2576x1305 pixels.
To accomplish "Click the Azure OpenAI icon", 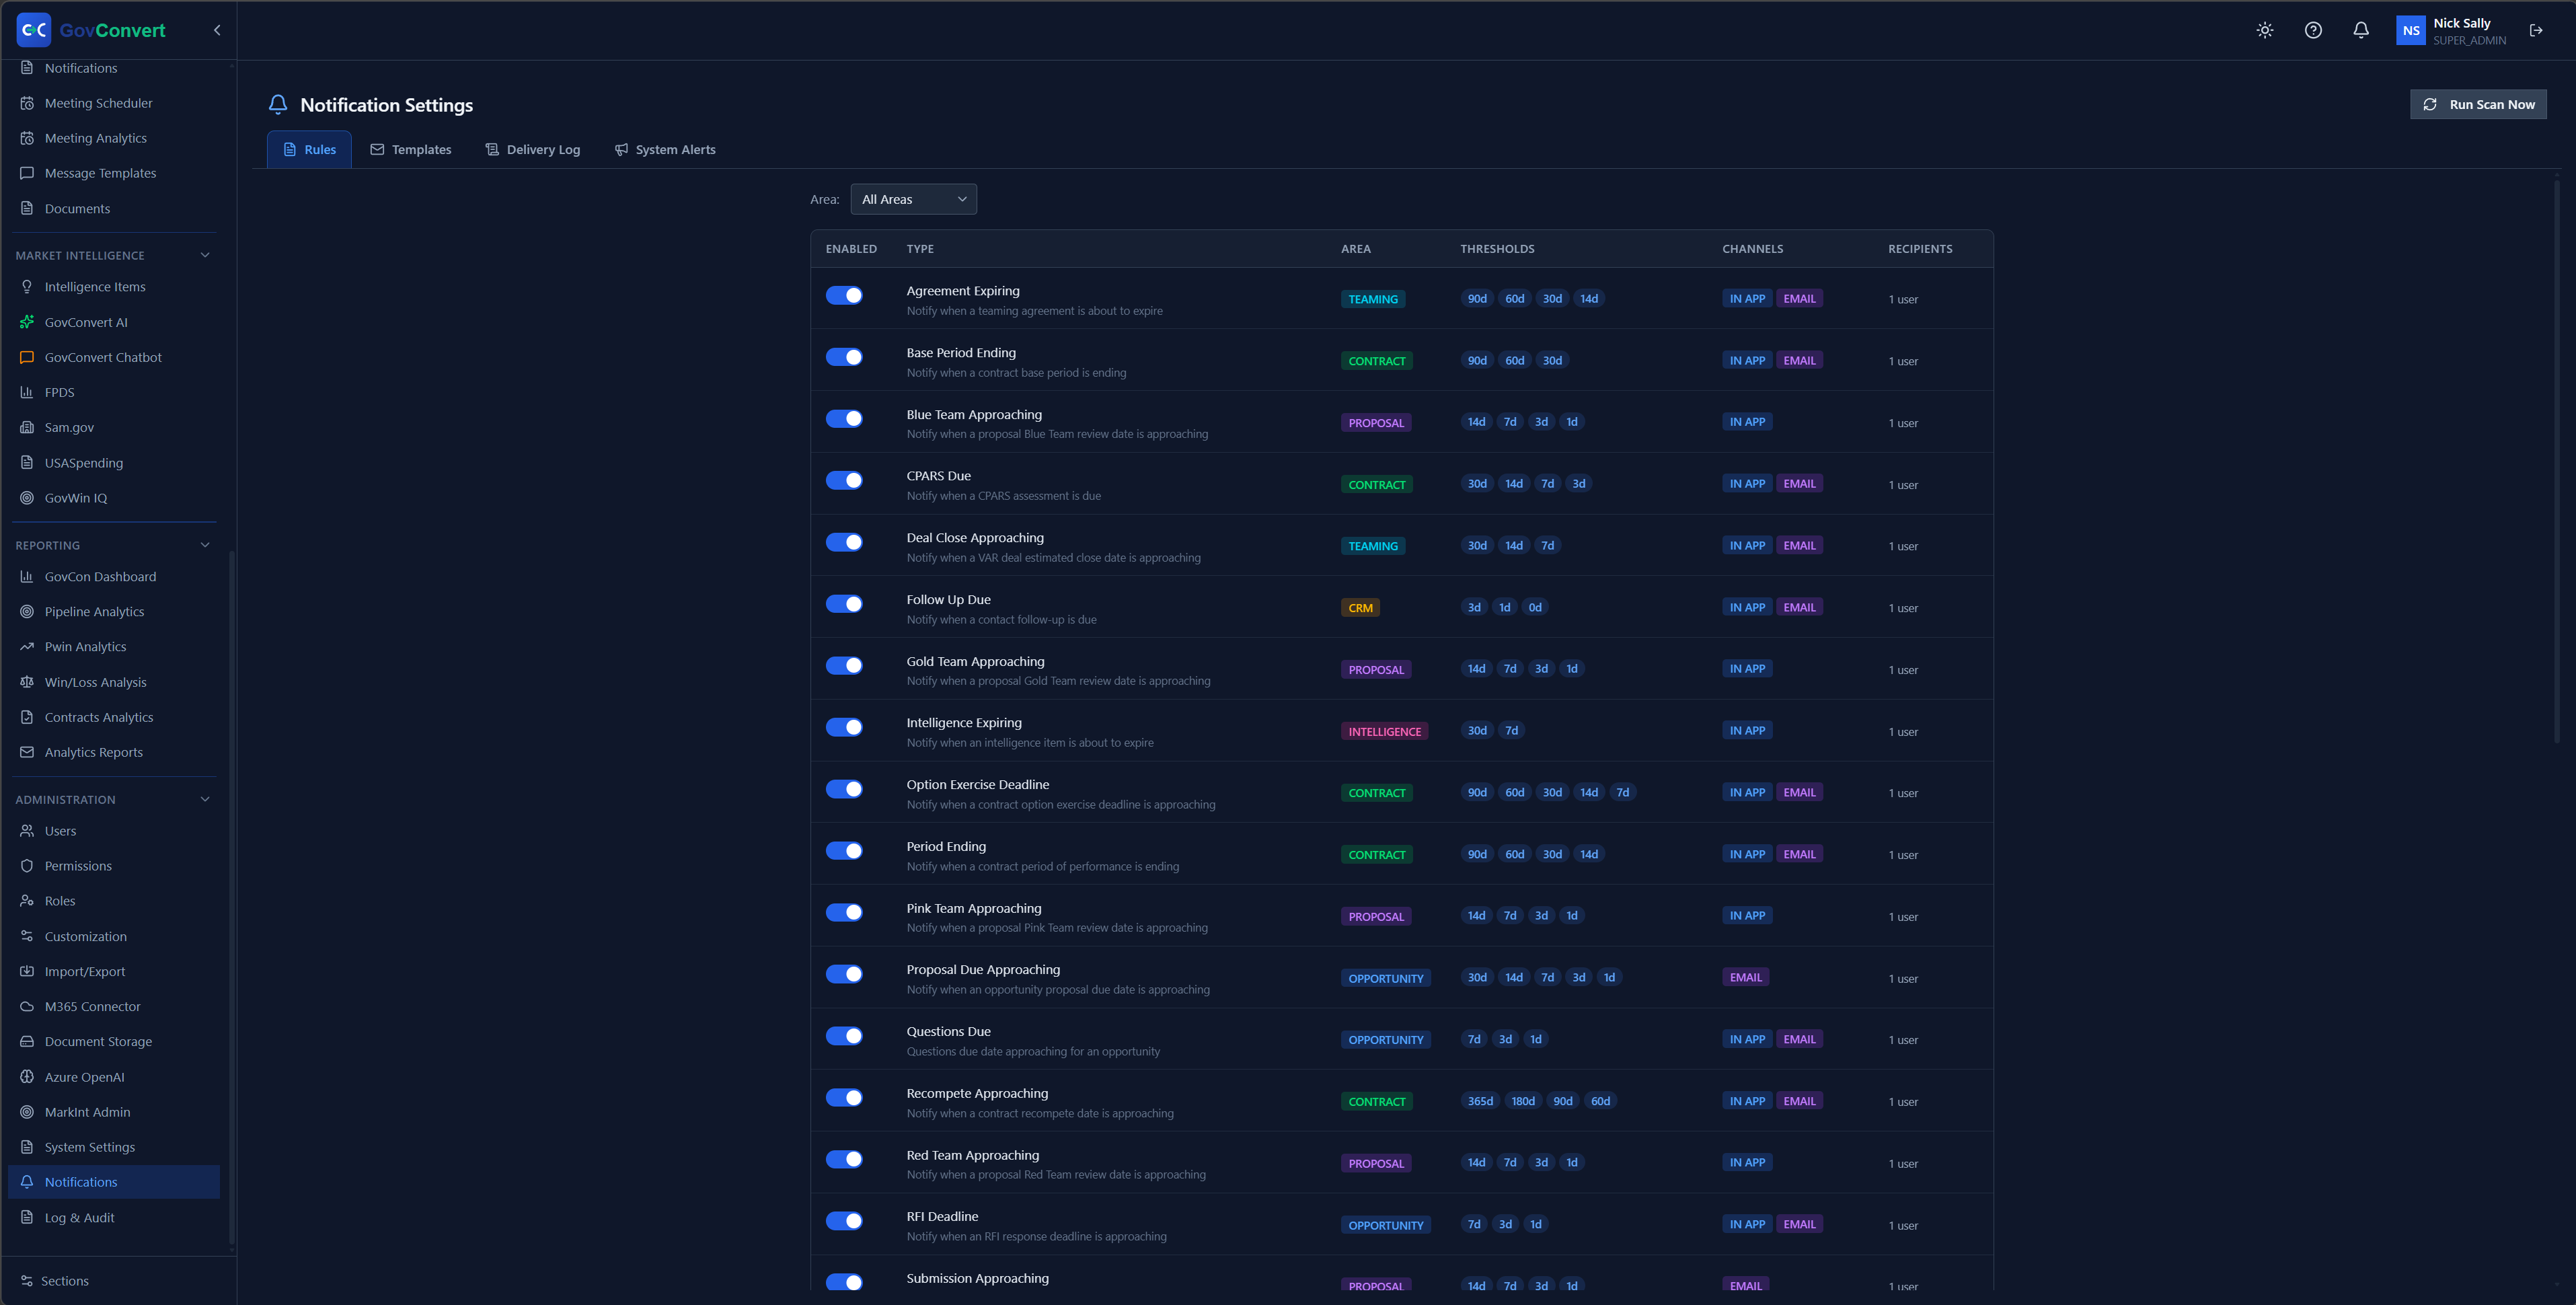I will 27,1077.
